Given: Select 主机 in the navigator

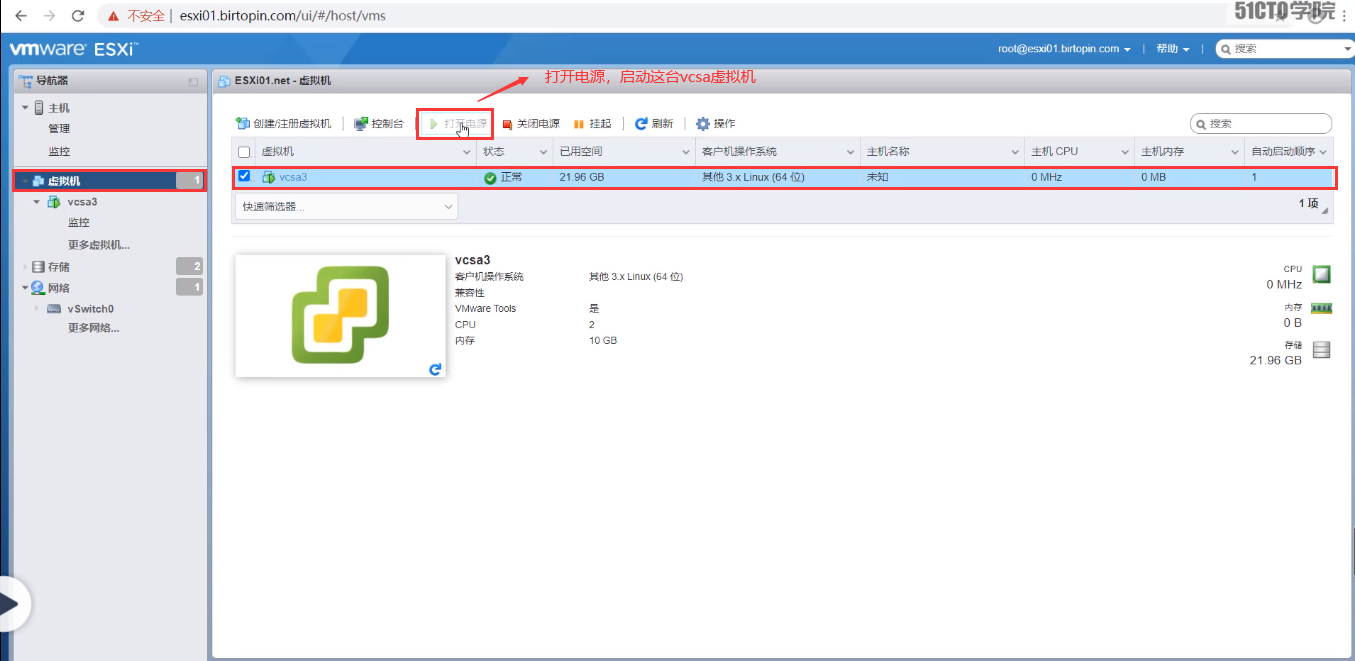Looking at the screenshot, I should (59, 107).
